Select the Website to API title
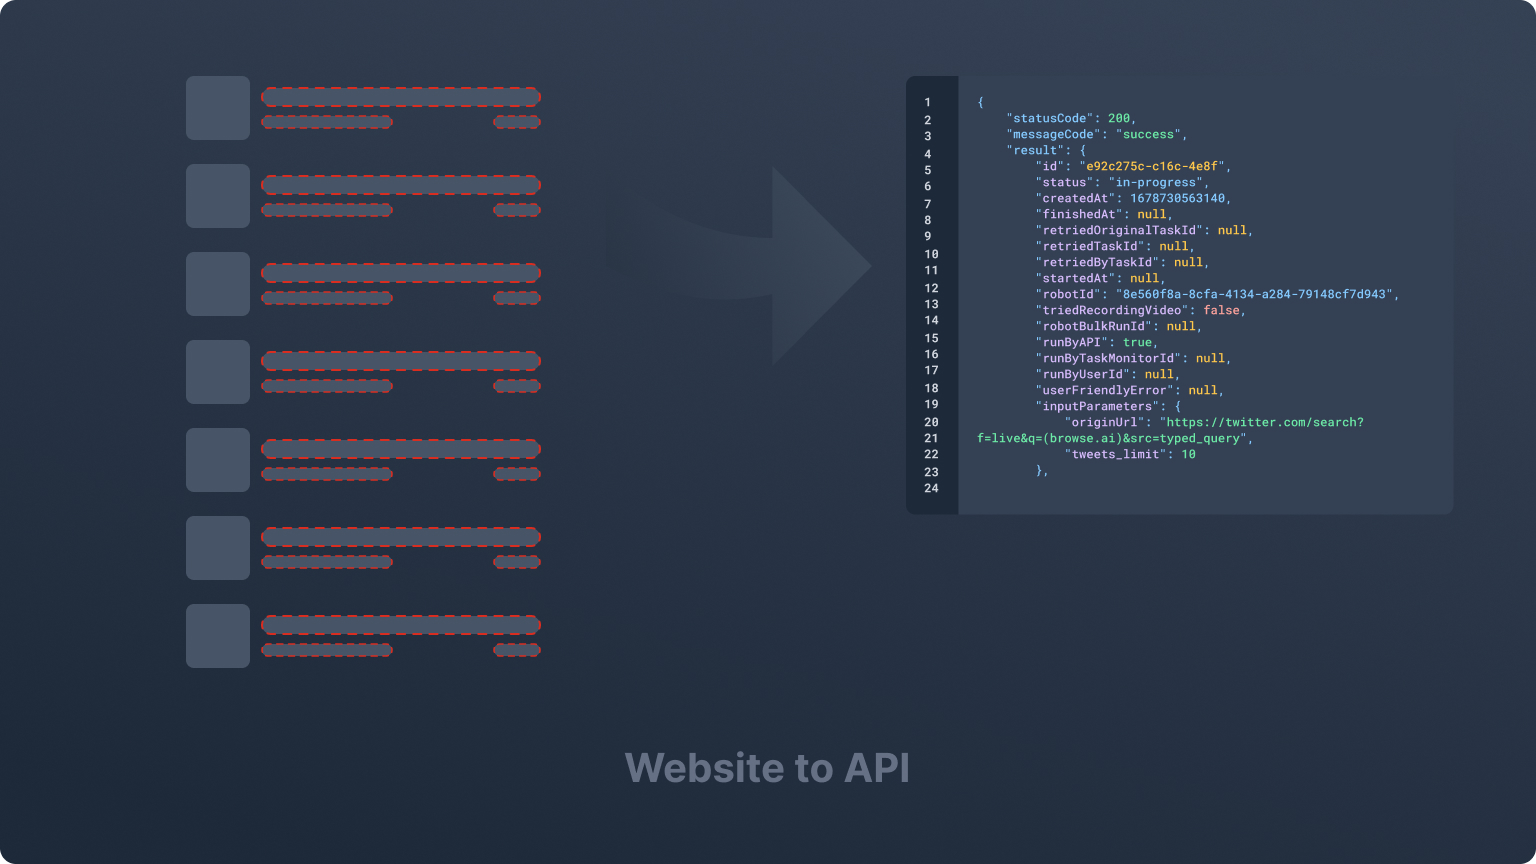 [768, 768]
